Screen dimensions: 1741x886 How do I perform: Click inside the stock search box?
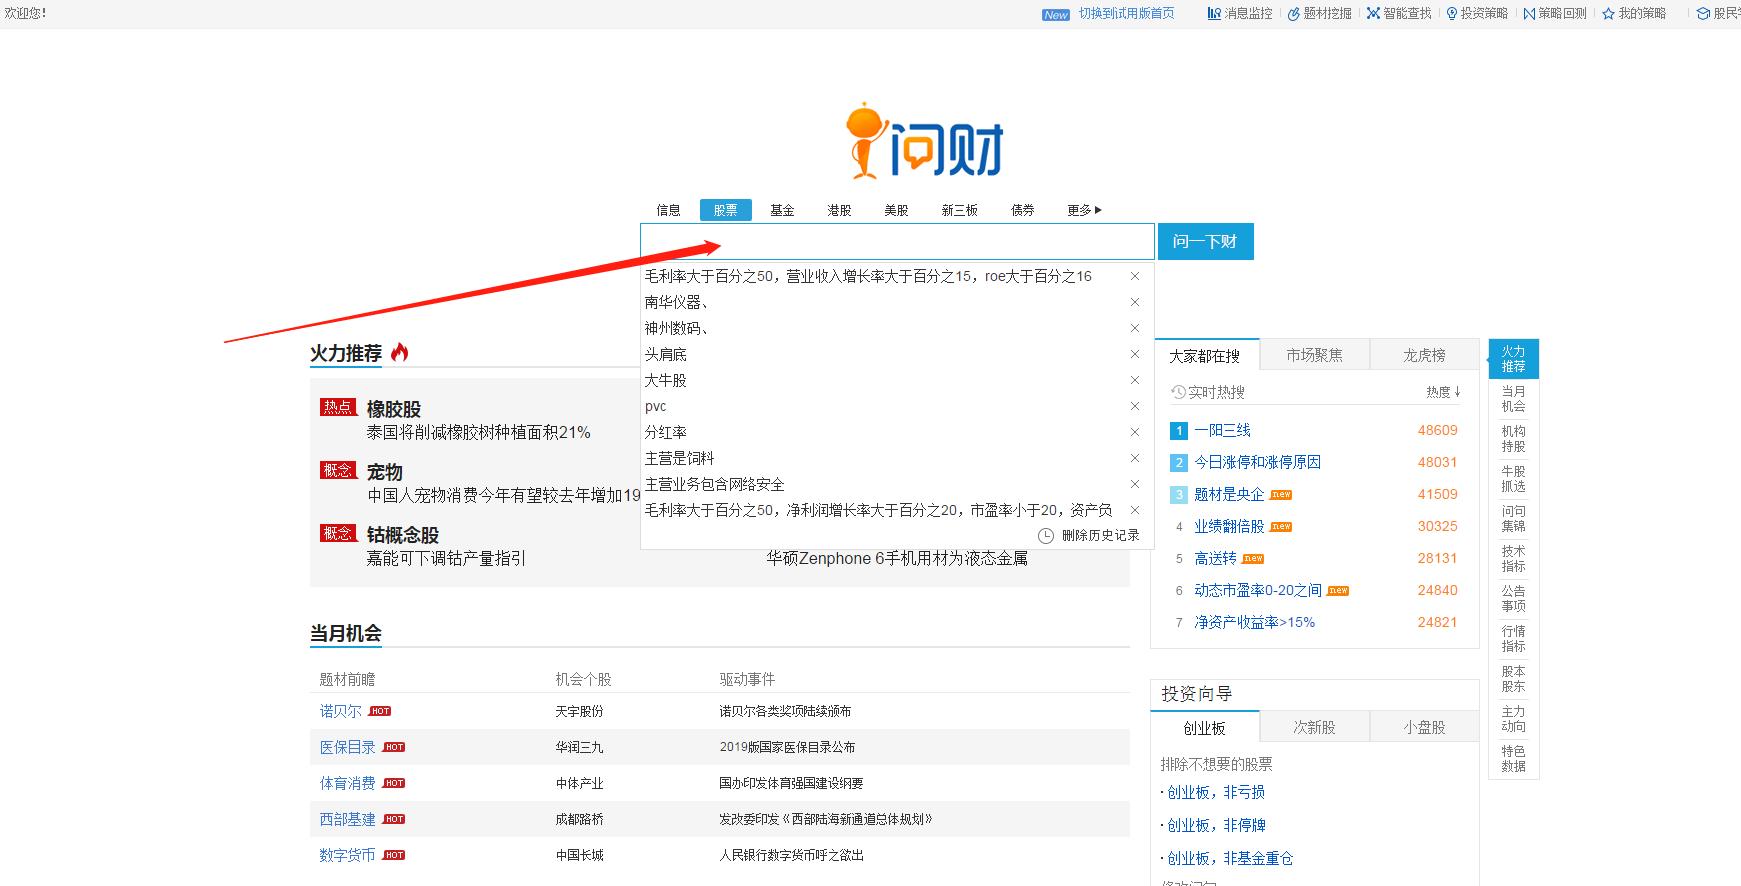click(897, 242)
